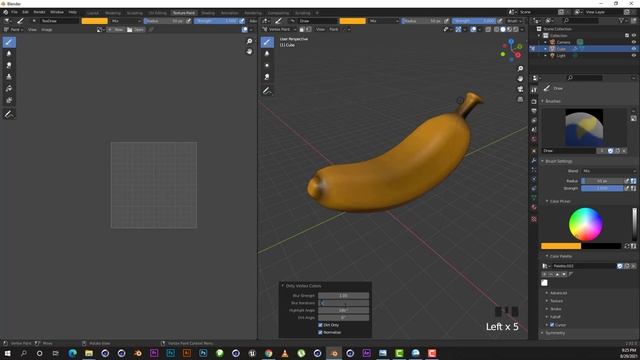Select the Smear tool in image editor toolbar

[9, 65]
